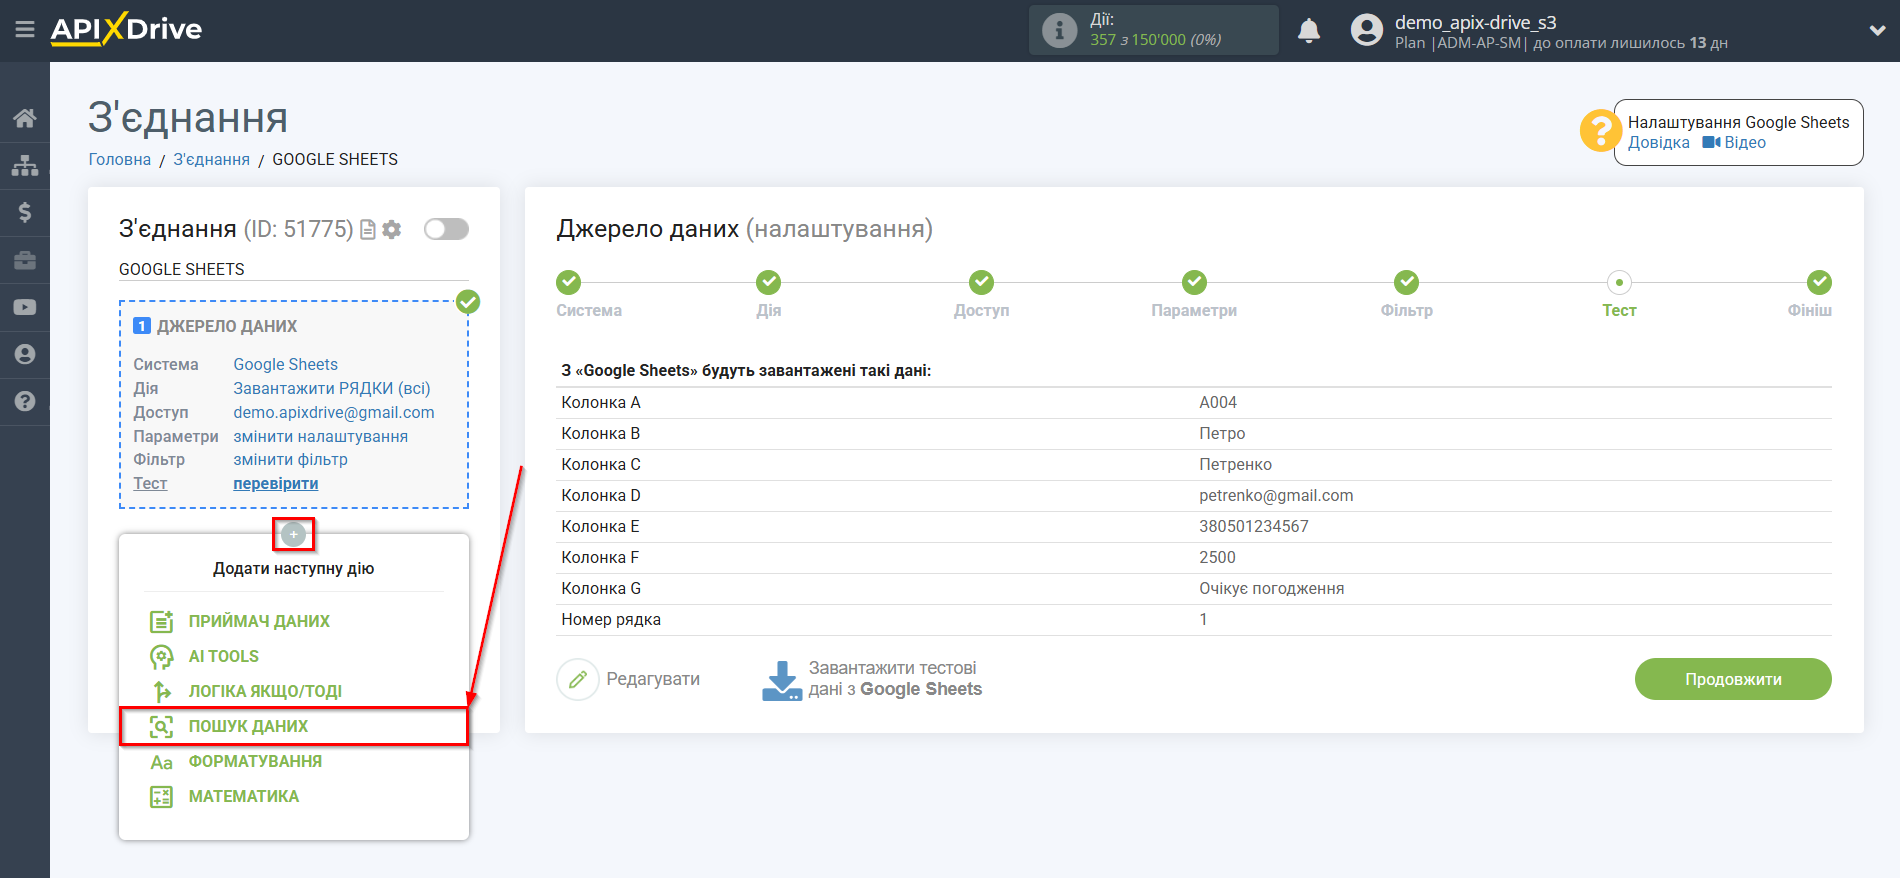Click the actions info icon
Screen dimensions: 1900x878
coord(1059,30)
